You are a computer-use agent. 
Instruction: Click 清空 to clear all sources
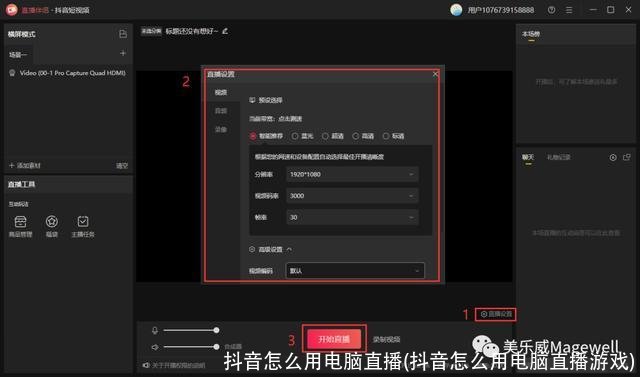(122, 166)
